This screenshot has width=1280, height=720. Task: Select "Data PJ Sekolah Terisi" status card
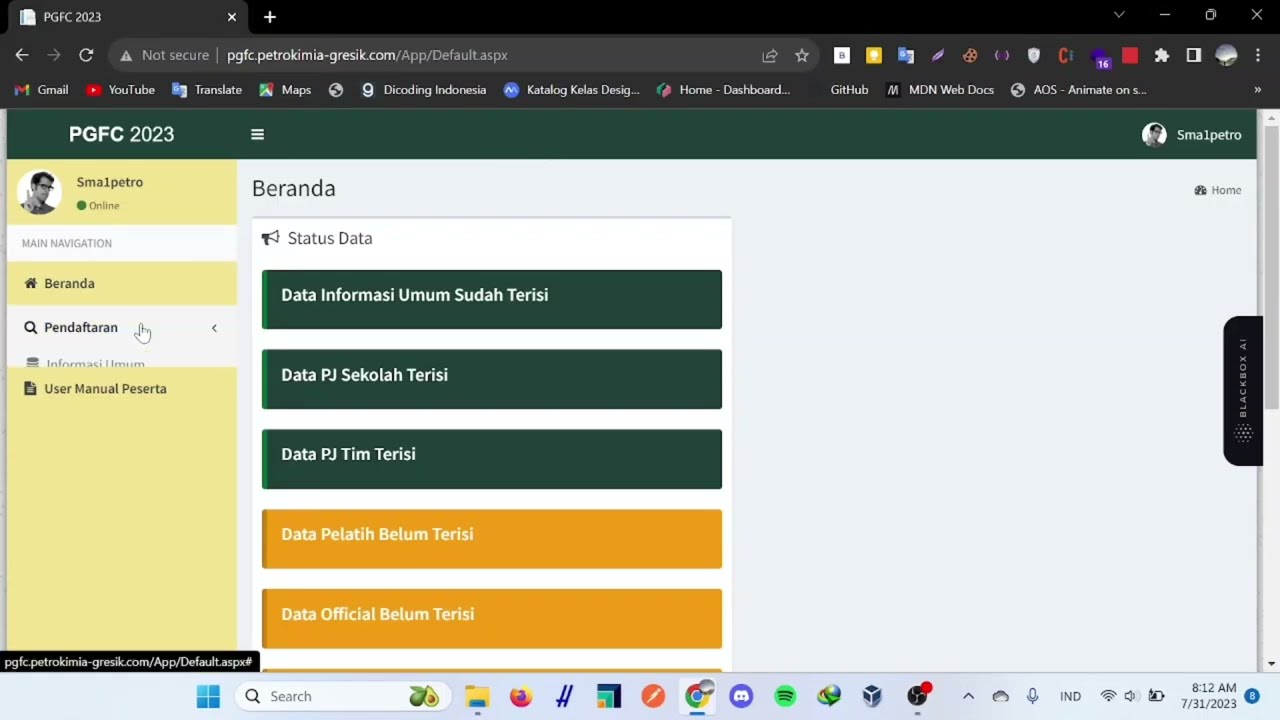(491, 379)
